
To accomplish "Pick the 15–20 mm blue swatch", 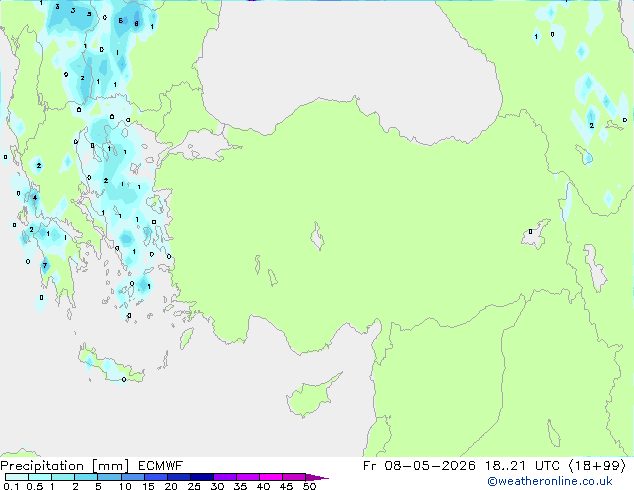I will [155, 477].
